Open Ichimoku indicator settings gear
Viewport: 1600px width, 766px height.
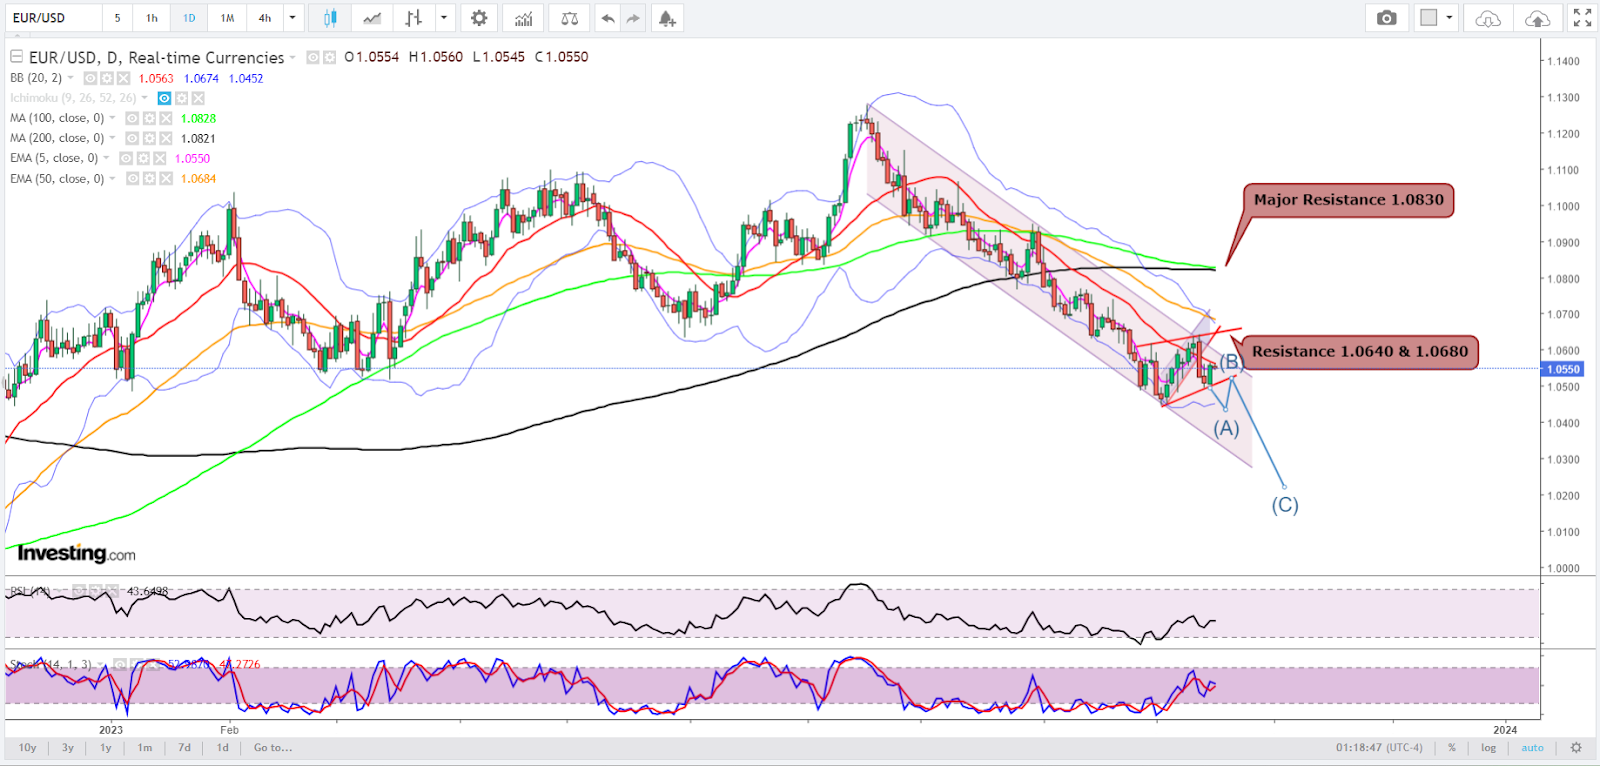coord(181,98)
